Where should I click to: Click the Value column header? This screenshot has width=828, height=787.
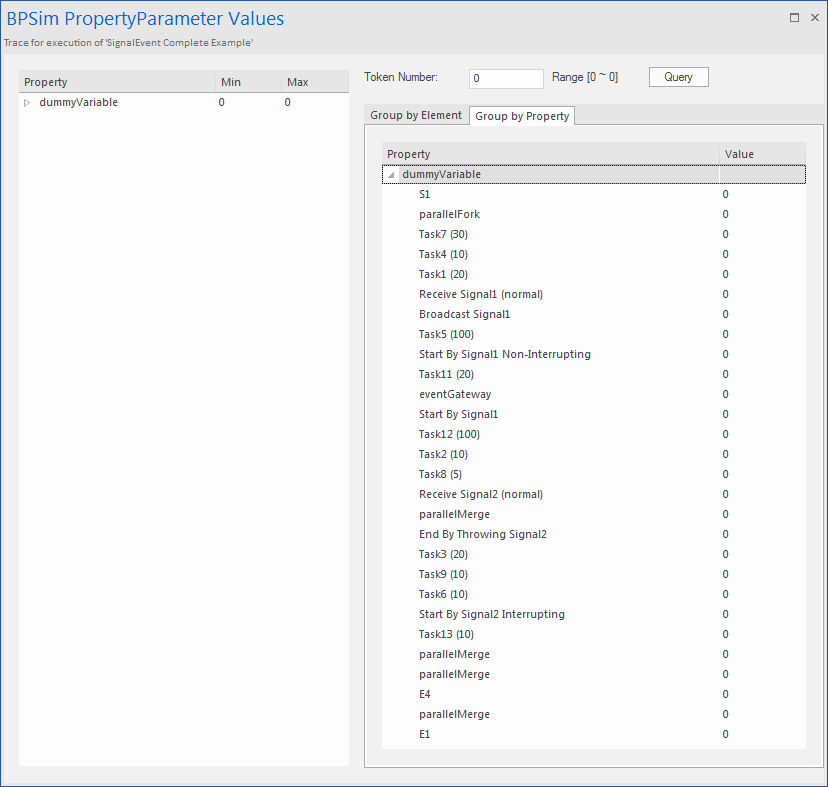761,154
